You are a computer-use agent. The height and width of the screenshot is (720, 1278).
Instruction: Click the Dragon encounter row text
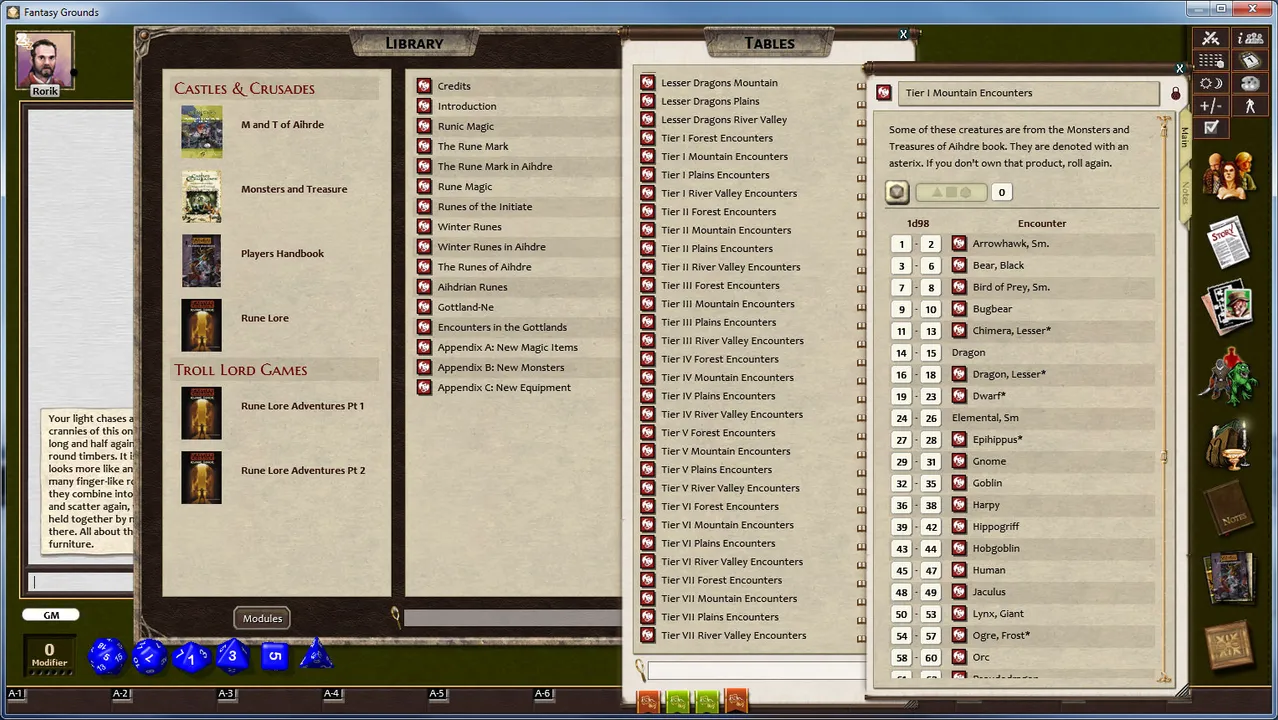pos(968,352)
